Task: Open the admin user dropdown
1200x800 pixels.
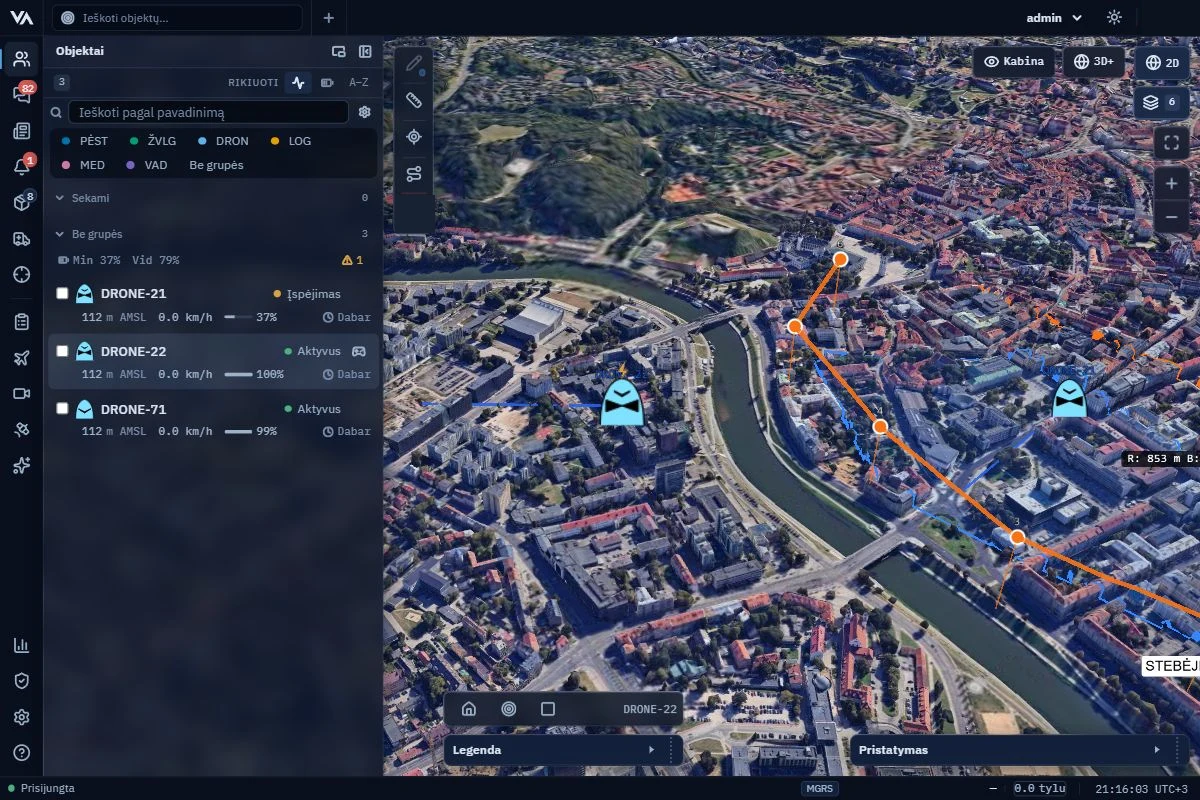Action: pos(1054,18)
